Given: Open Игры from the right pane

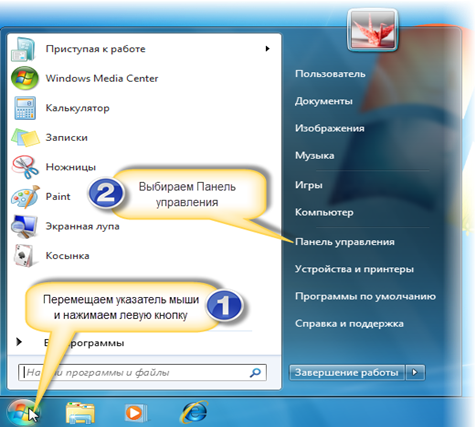Looking at the screenshot, I should 309,185.
